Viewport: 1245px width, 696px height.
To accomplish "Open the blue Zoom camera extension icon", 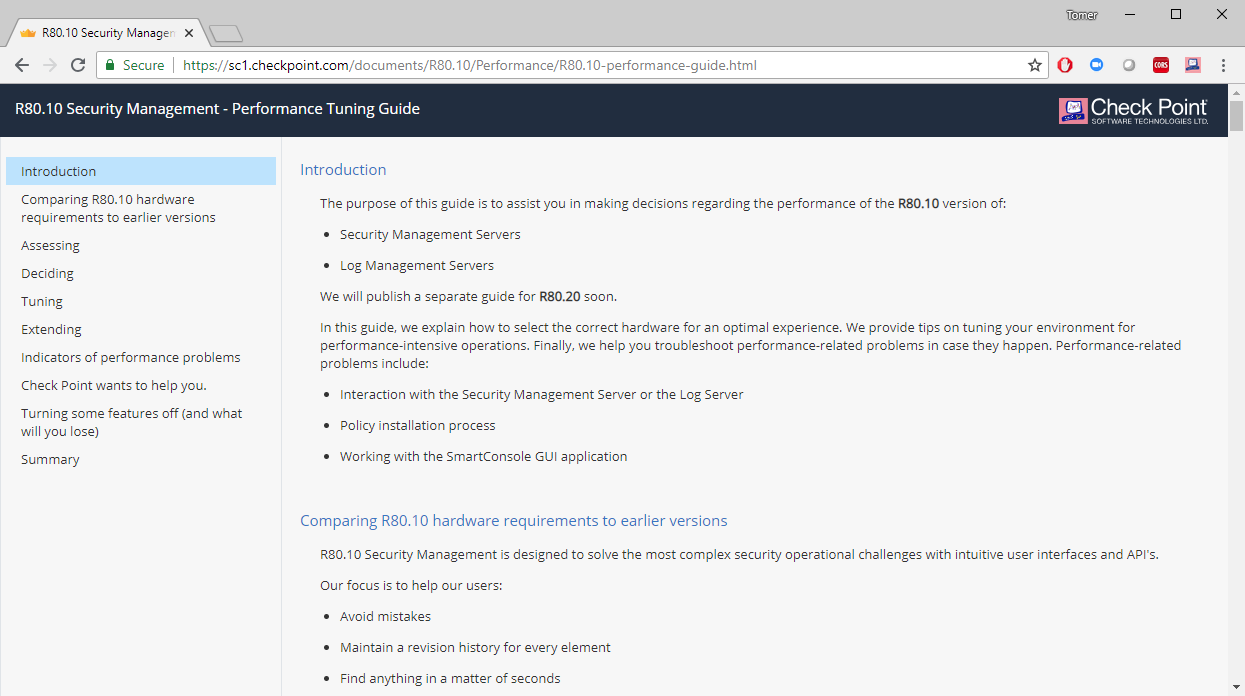I will pos(1096,65).
